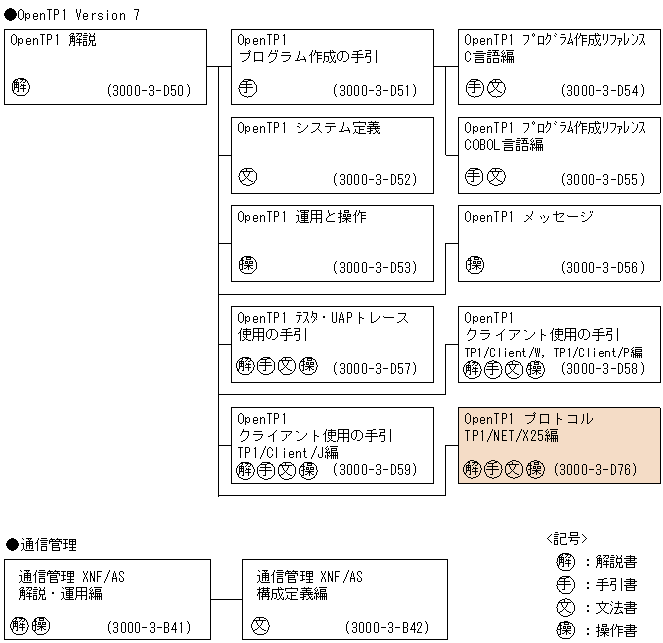The height and width of the screenshot is (643, 663).
Task: Click the 文 symbol in the C言語編 box
Action: 496,88
